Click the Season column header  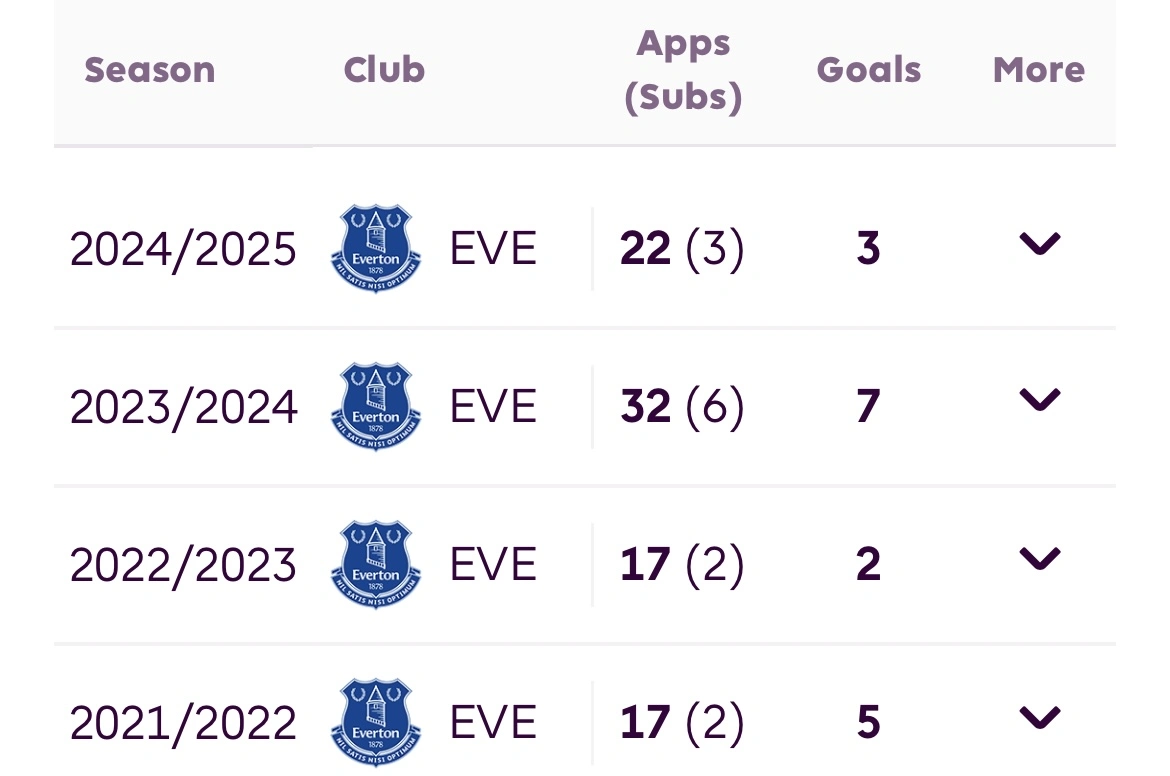point(150,70)
